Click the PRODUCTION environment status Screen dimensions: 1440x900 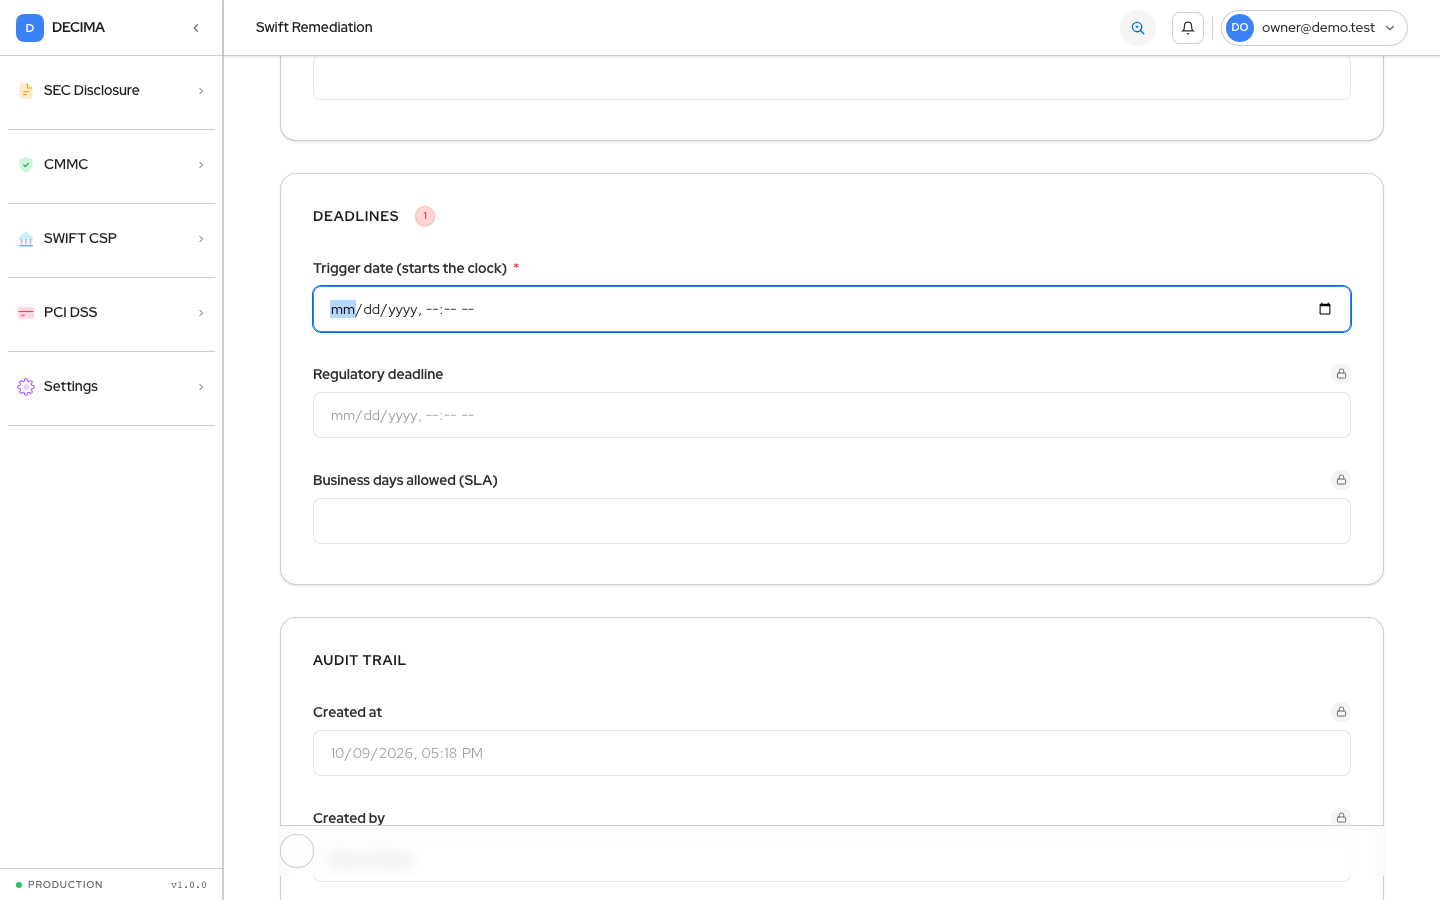(x=59, y=885)
